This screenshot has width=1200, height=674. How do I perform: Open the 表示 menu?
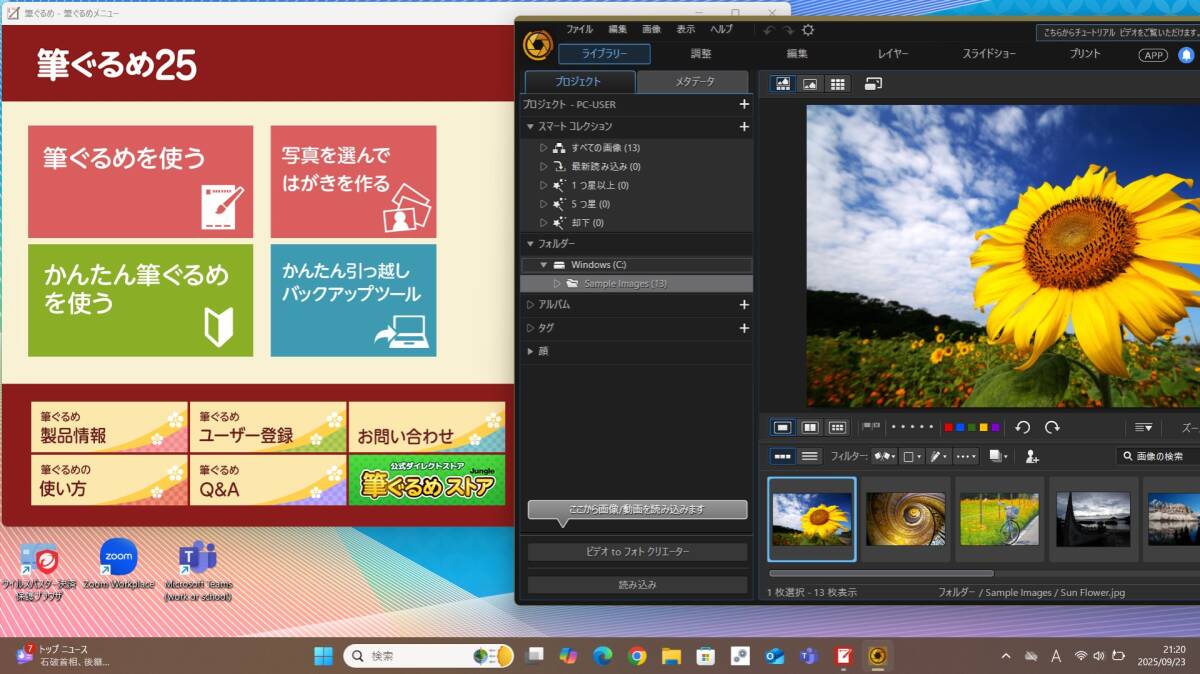coord(685,30)
